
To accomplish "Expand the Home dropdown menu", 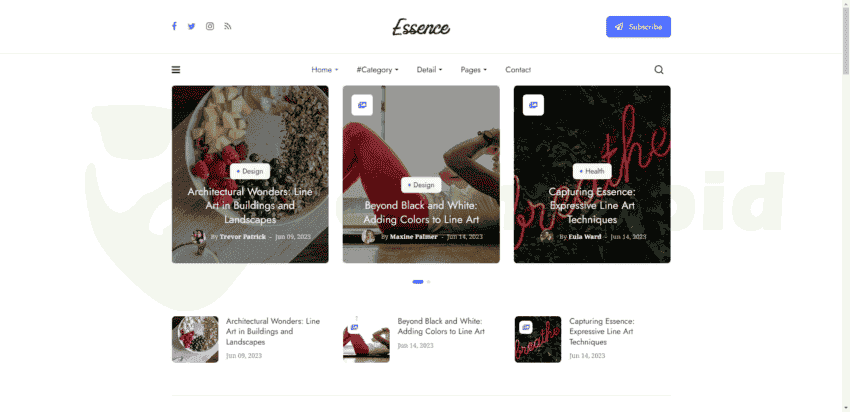I will [325, 69].
